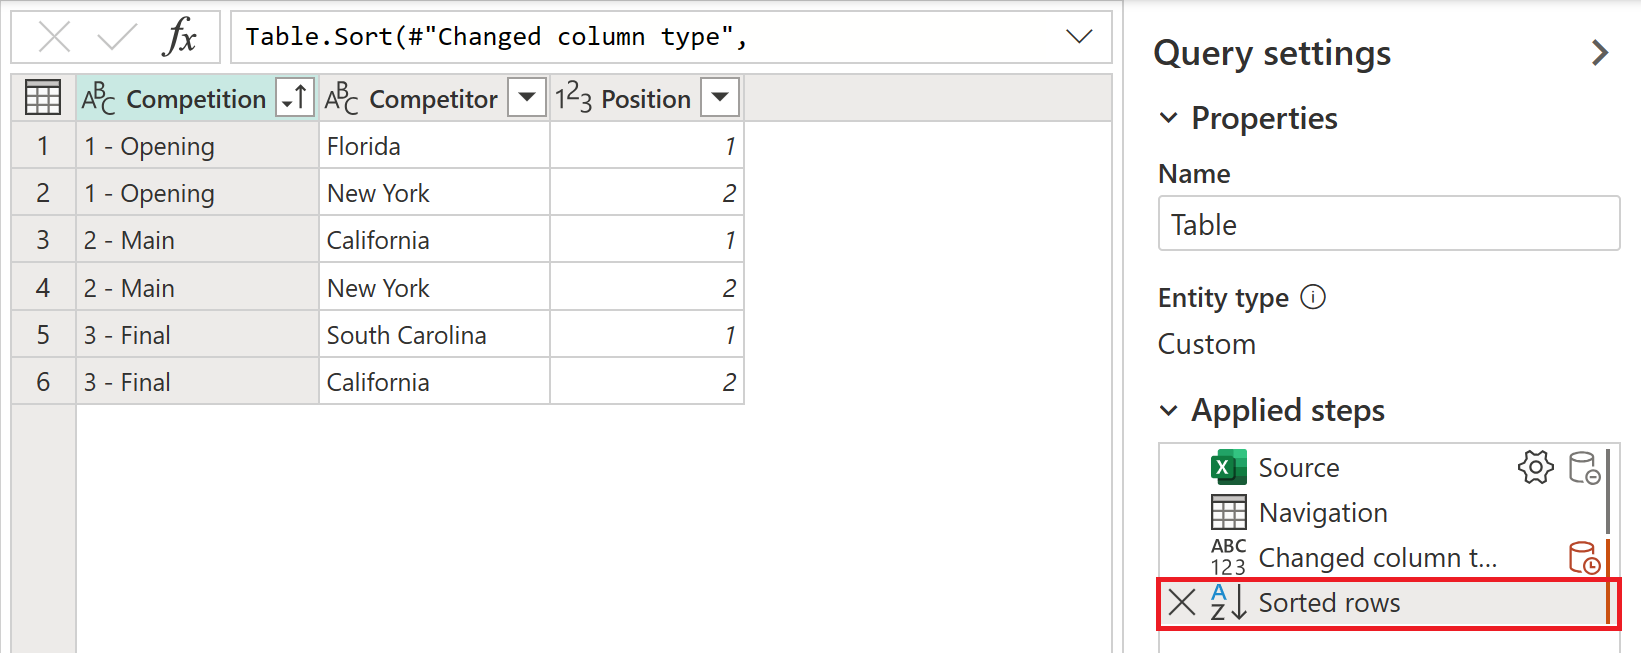This screenshot has width=1641, height=653.
Task: Click the fx formula icon
Action: point(180,38)
